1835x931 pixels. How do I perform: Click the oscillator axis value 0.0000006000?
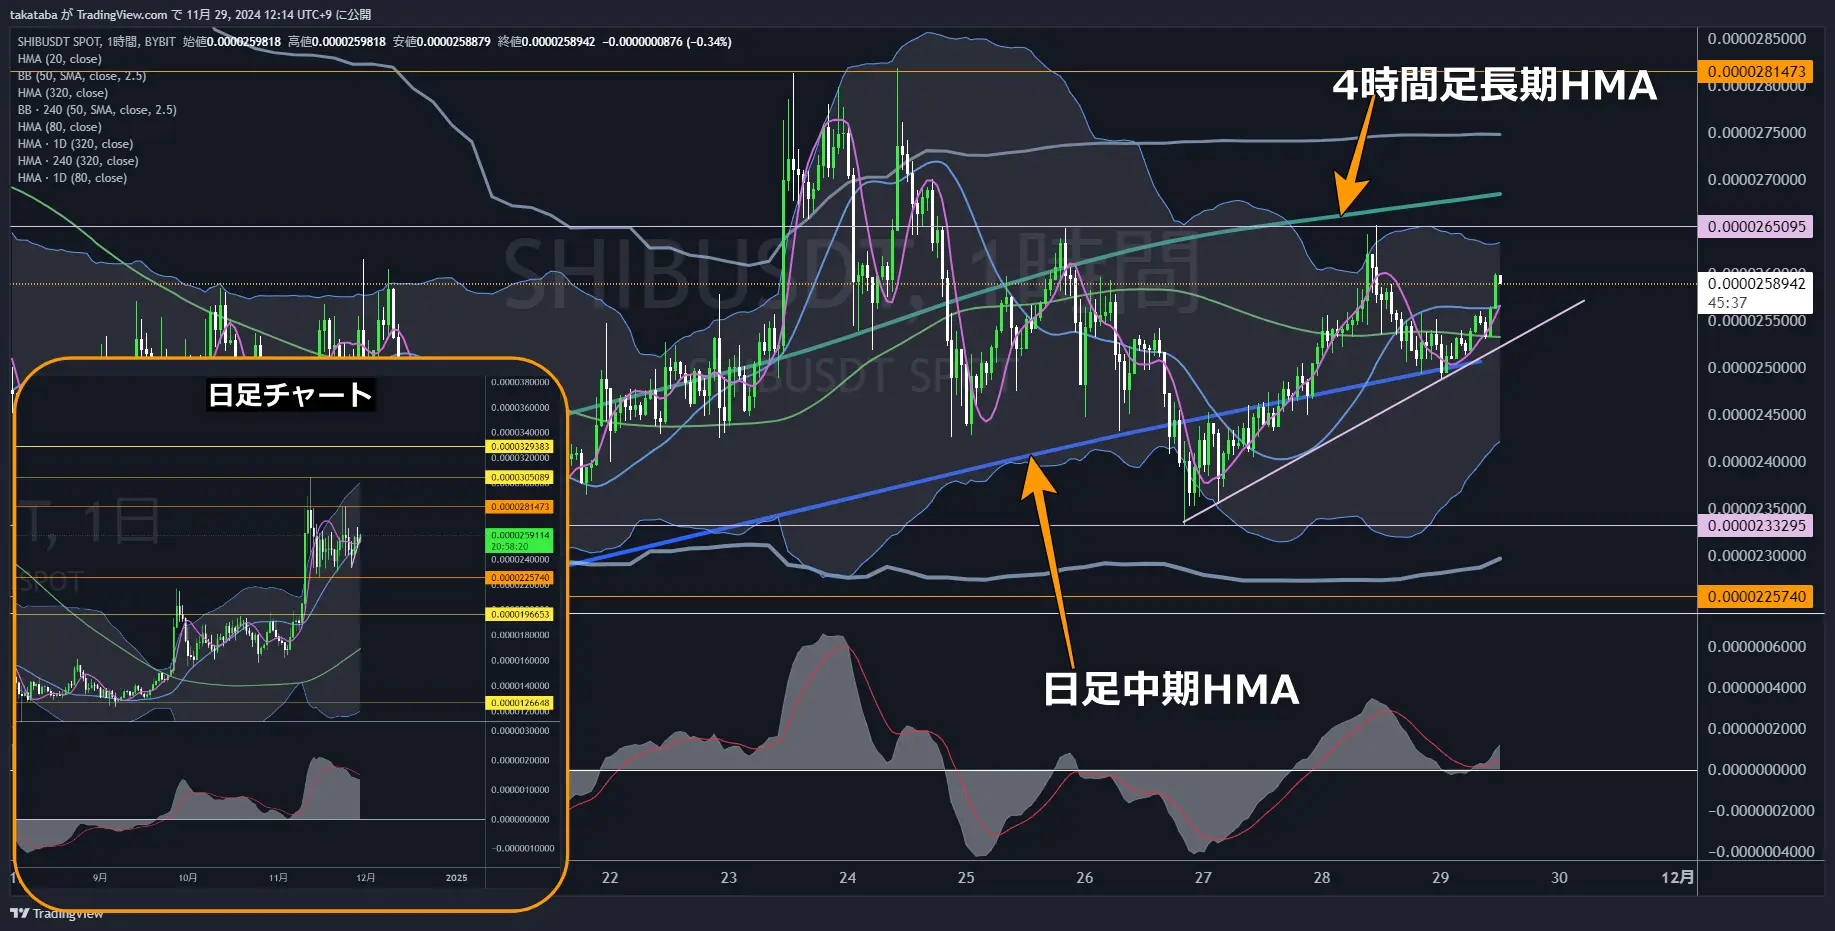click(1756, 647)
